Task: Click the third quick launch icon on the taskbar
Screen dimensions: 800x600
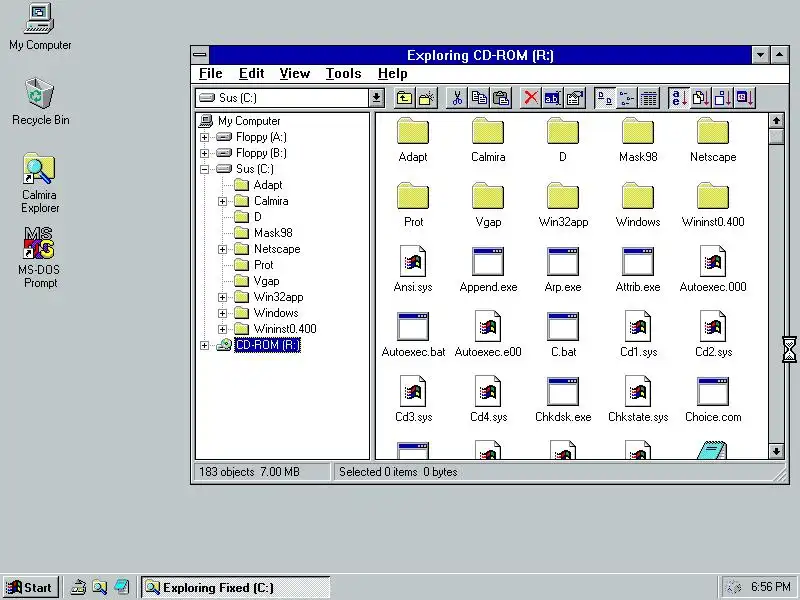Action: tap(121, 587)
